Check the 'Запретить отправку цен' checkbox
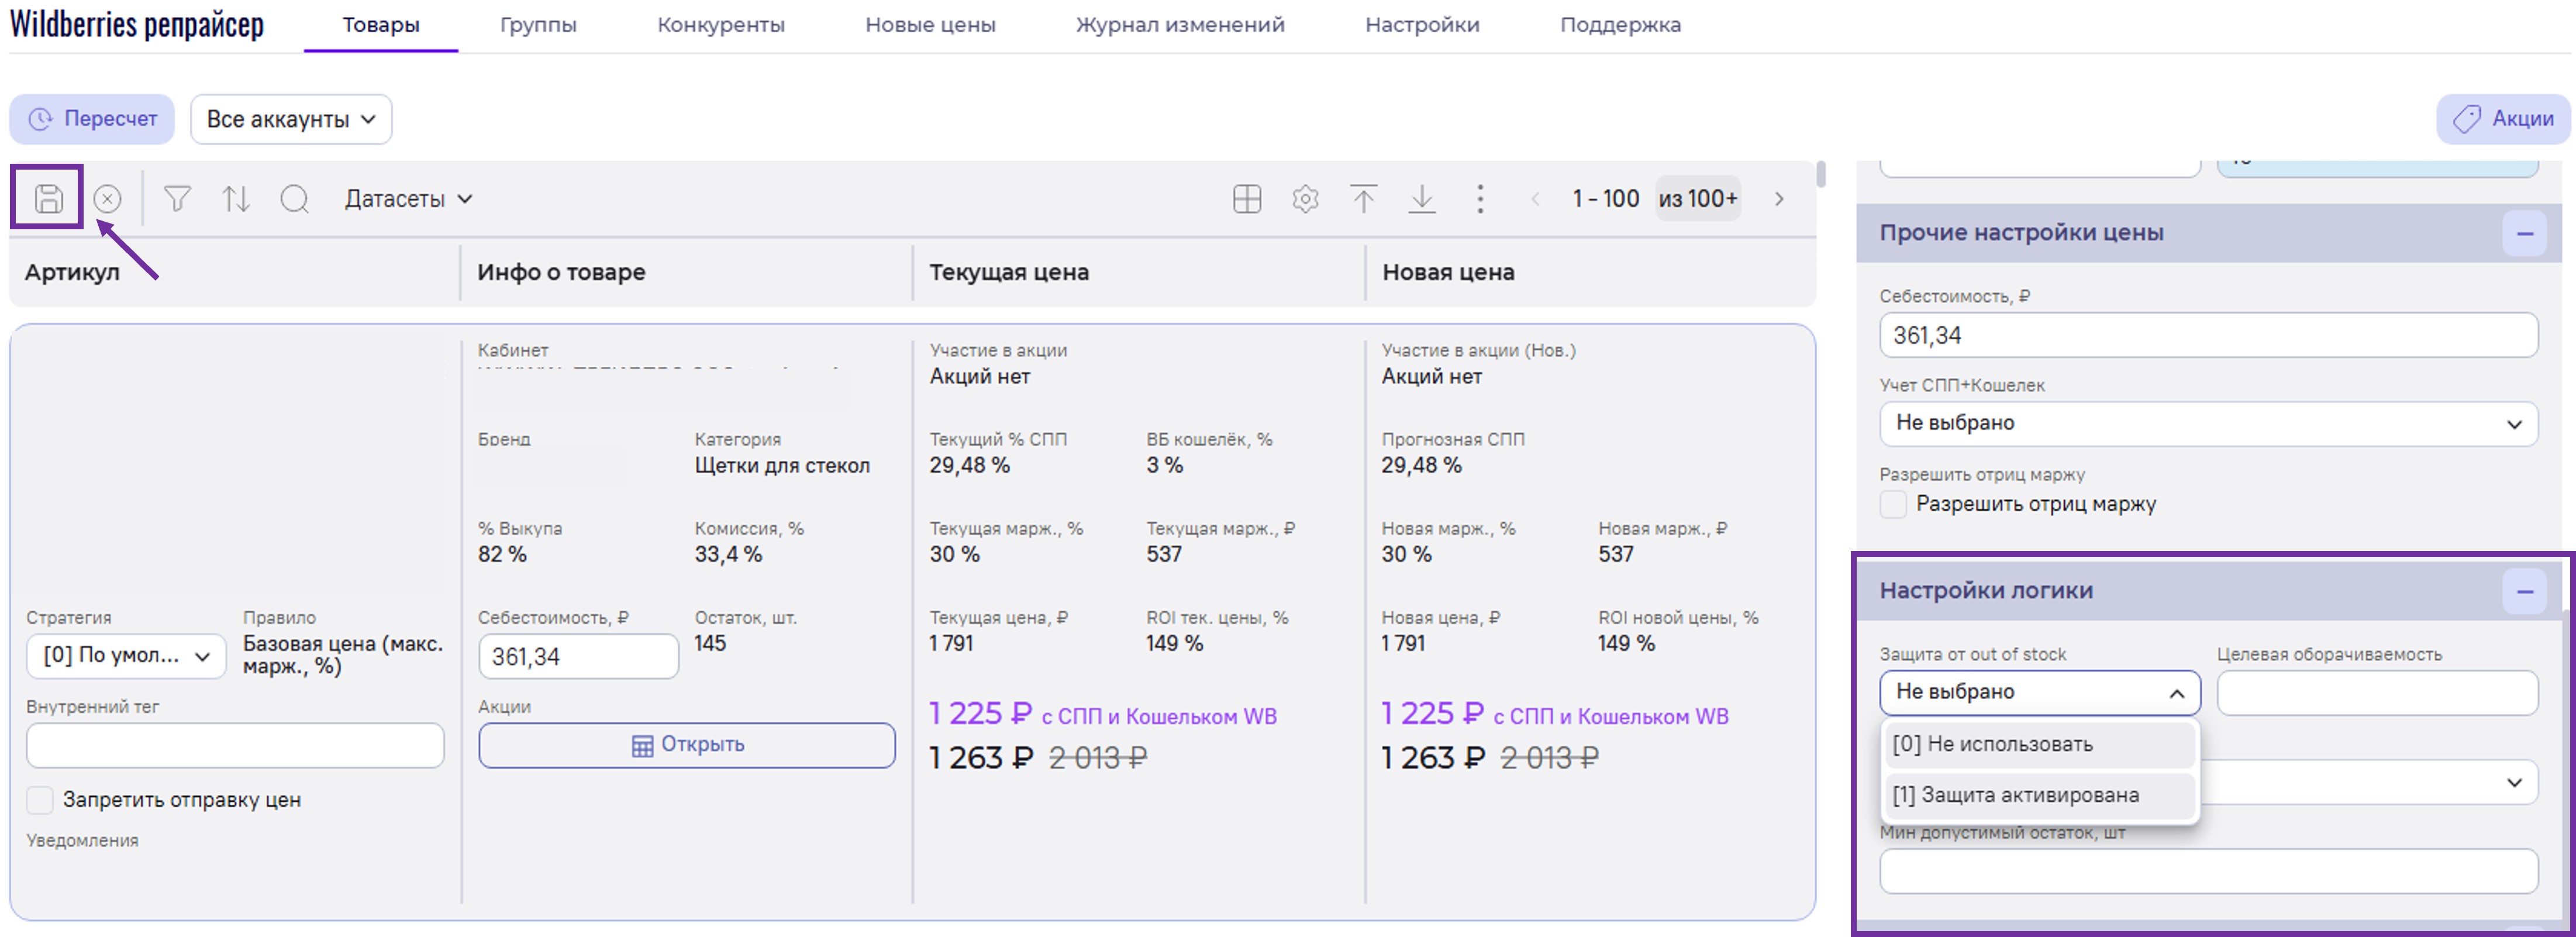 (x=40, y=799)
